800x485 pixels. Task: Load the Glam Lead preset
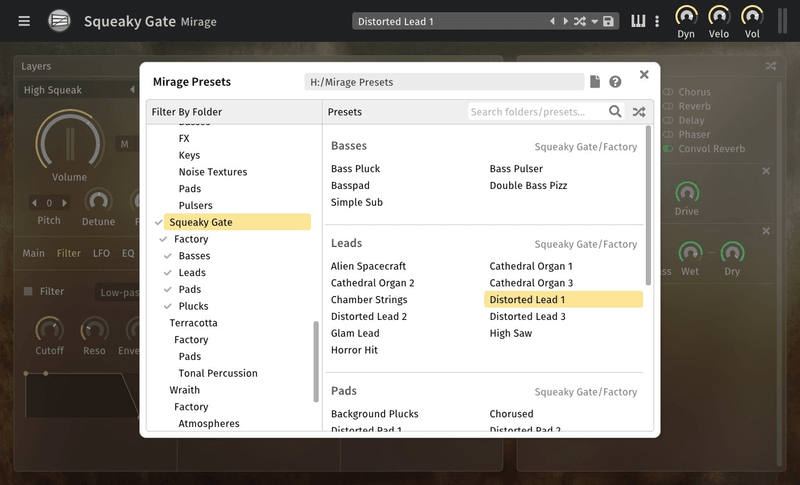pyautogui.click(x=355, y=333)
